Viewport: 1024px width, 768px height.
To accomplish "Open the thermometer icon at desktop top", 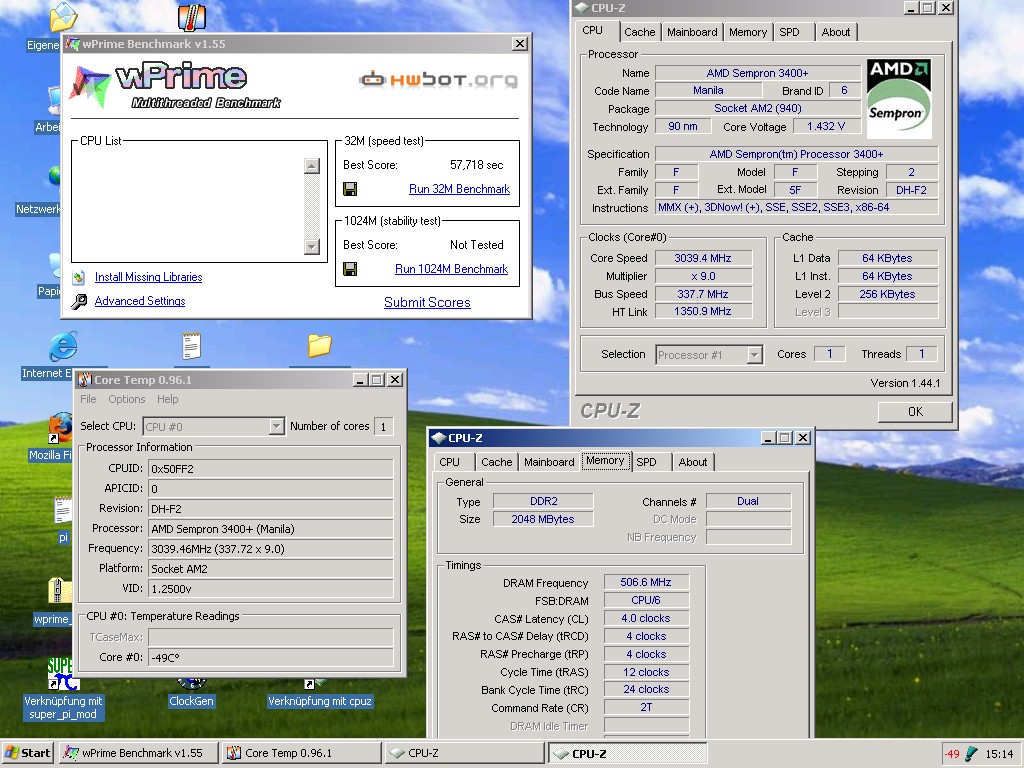I will pos(191,18).
